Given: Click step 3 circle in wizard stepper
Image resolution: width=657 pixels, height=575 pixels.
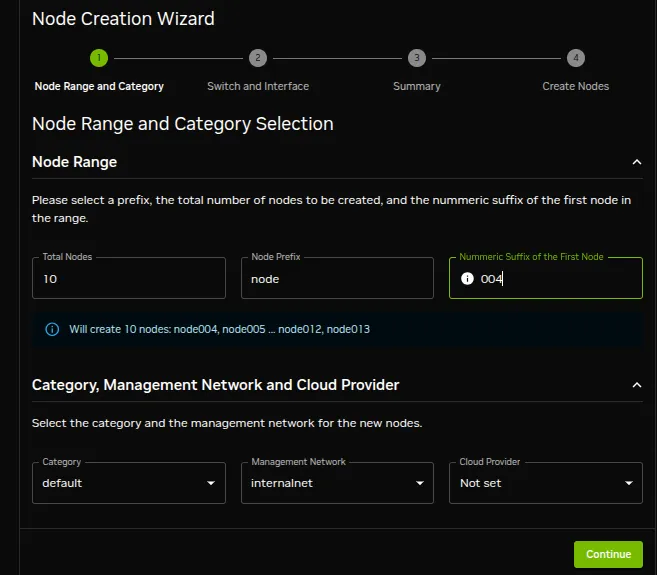Looking at the screenshot, I should (x=416, y=58).
